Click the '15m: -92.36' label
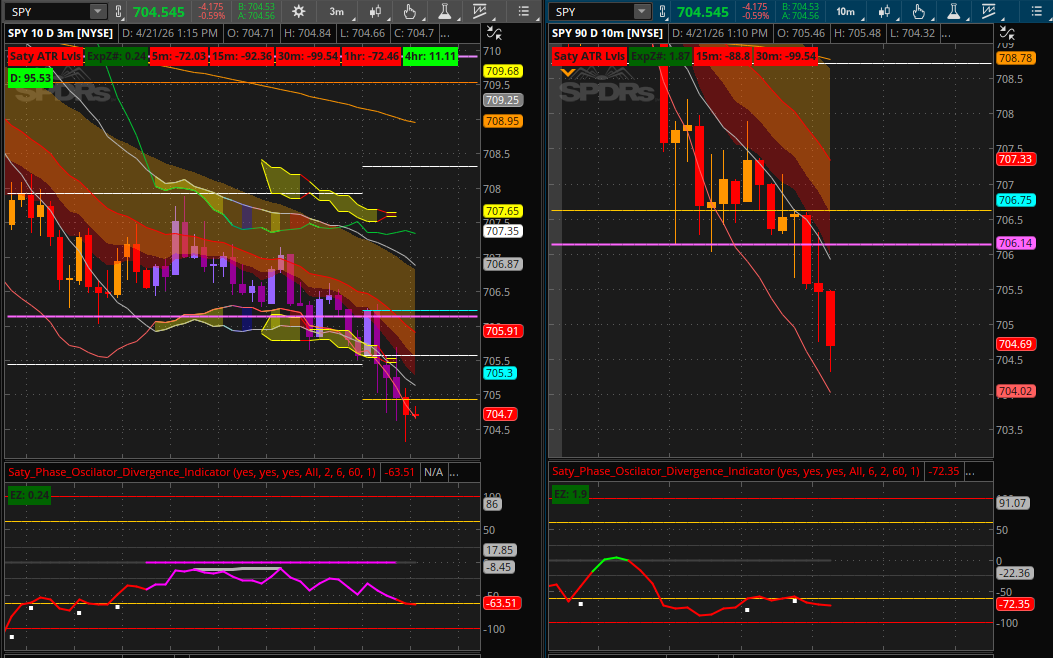This screenshot has height=658, width=1053. pos(242,56)
